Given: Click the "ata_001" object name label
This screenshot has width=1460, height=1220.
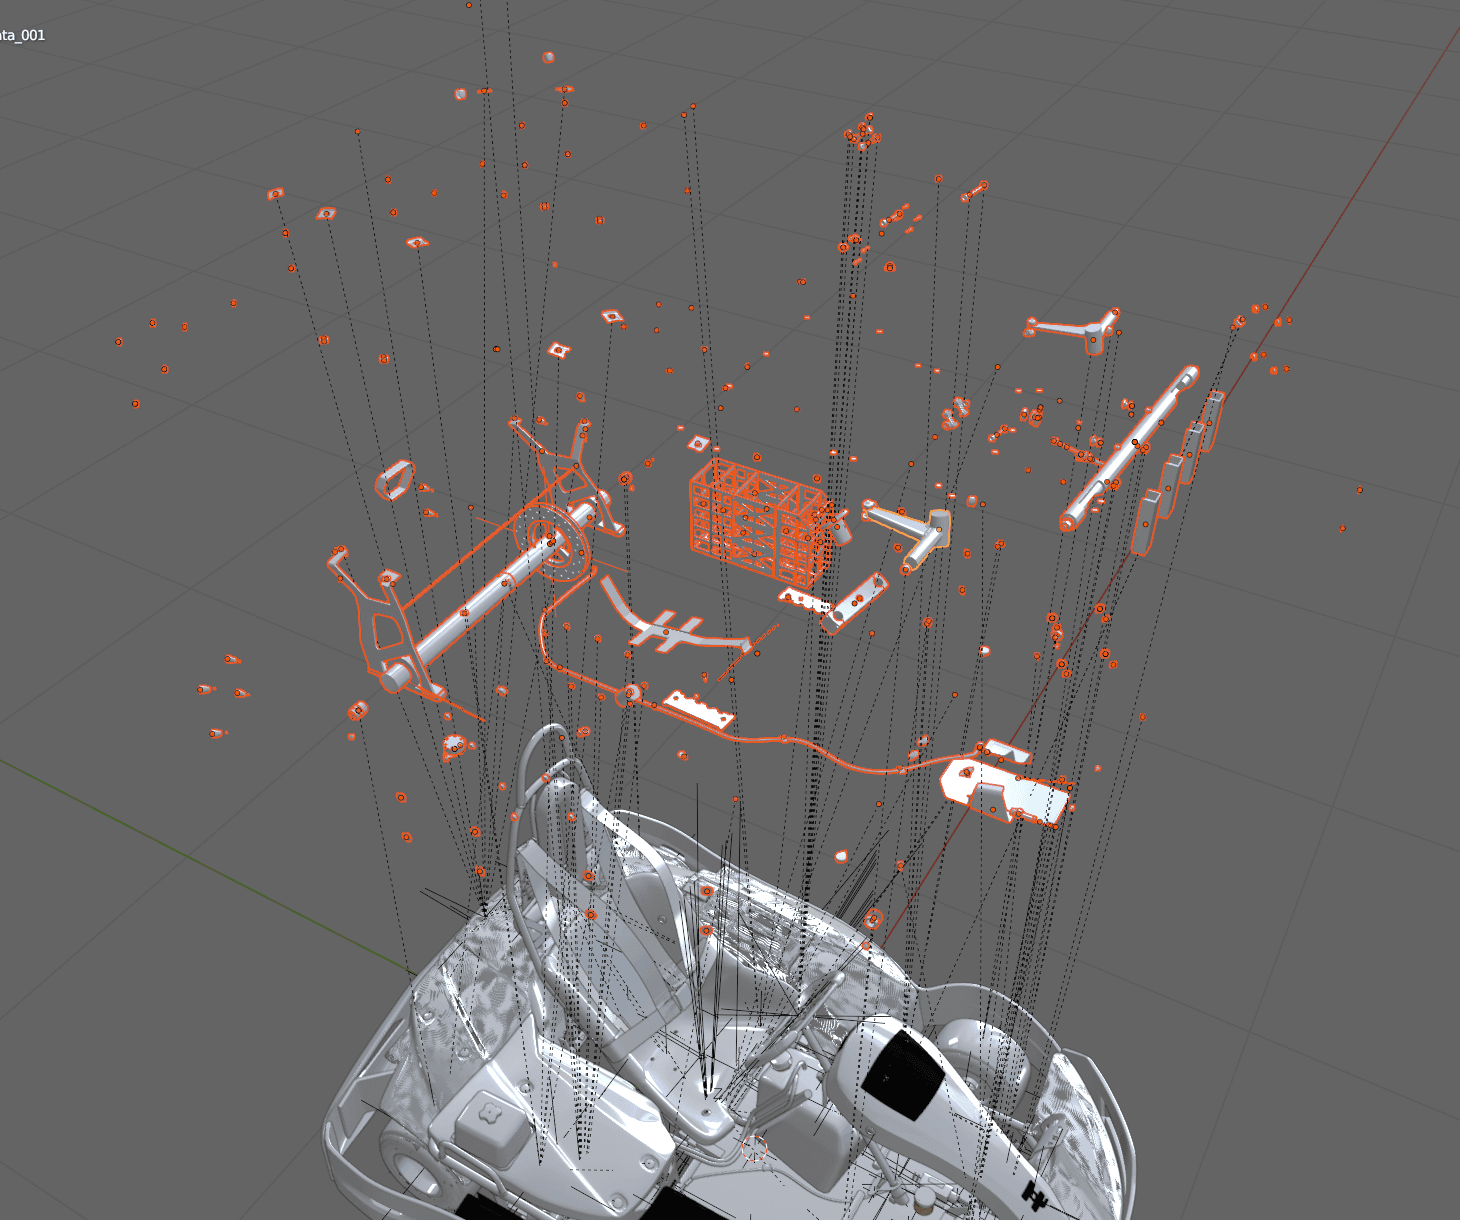Looking at the screenshot, I should point(22,35).
